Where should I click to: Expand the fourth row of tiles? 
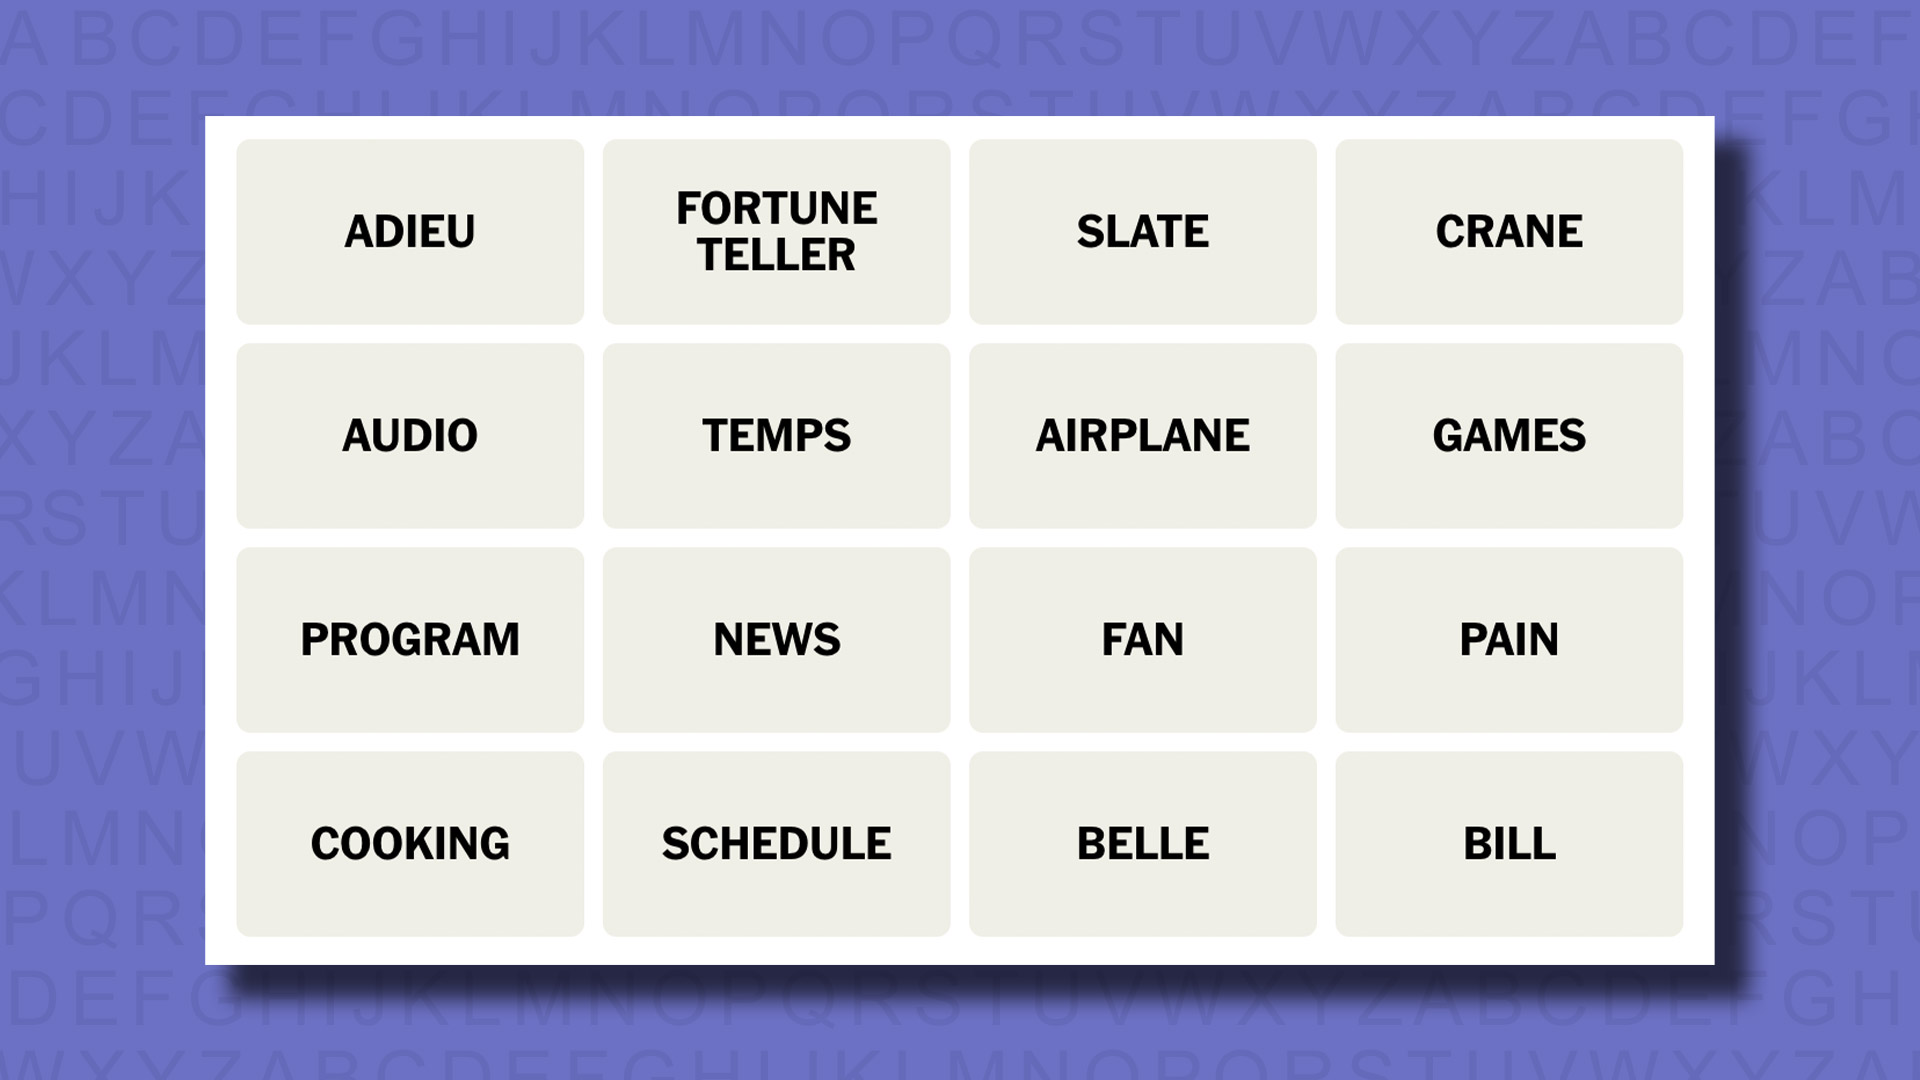960,841
